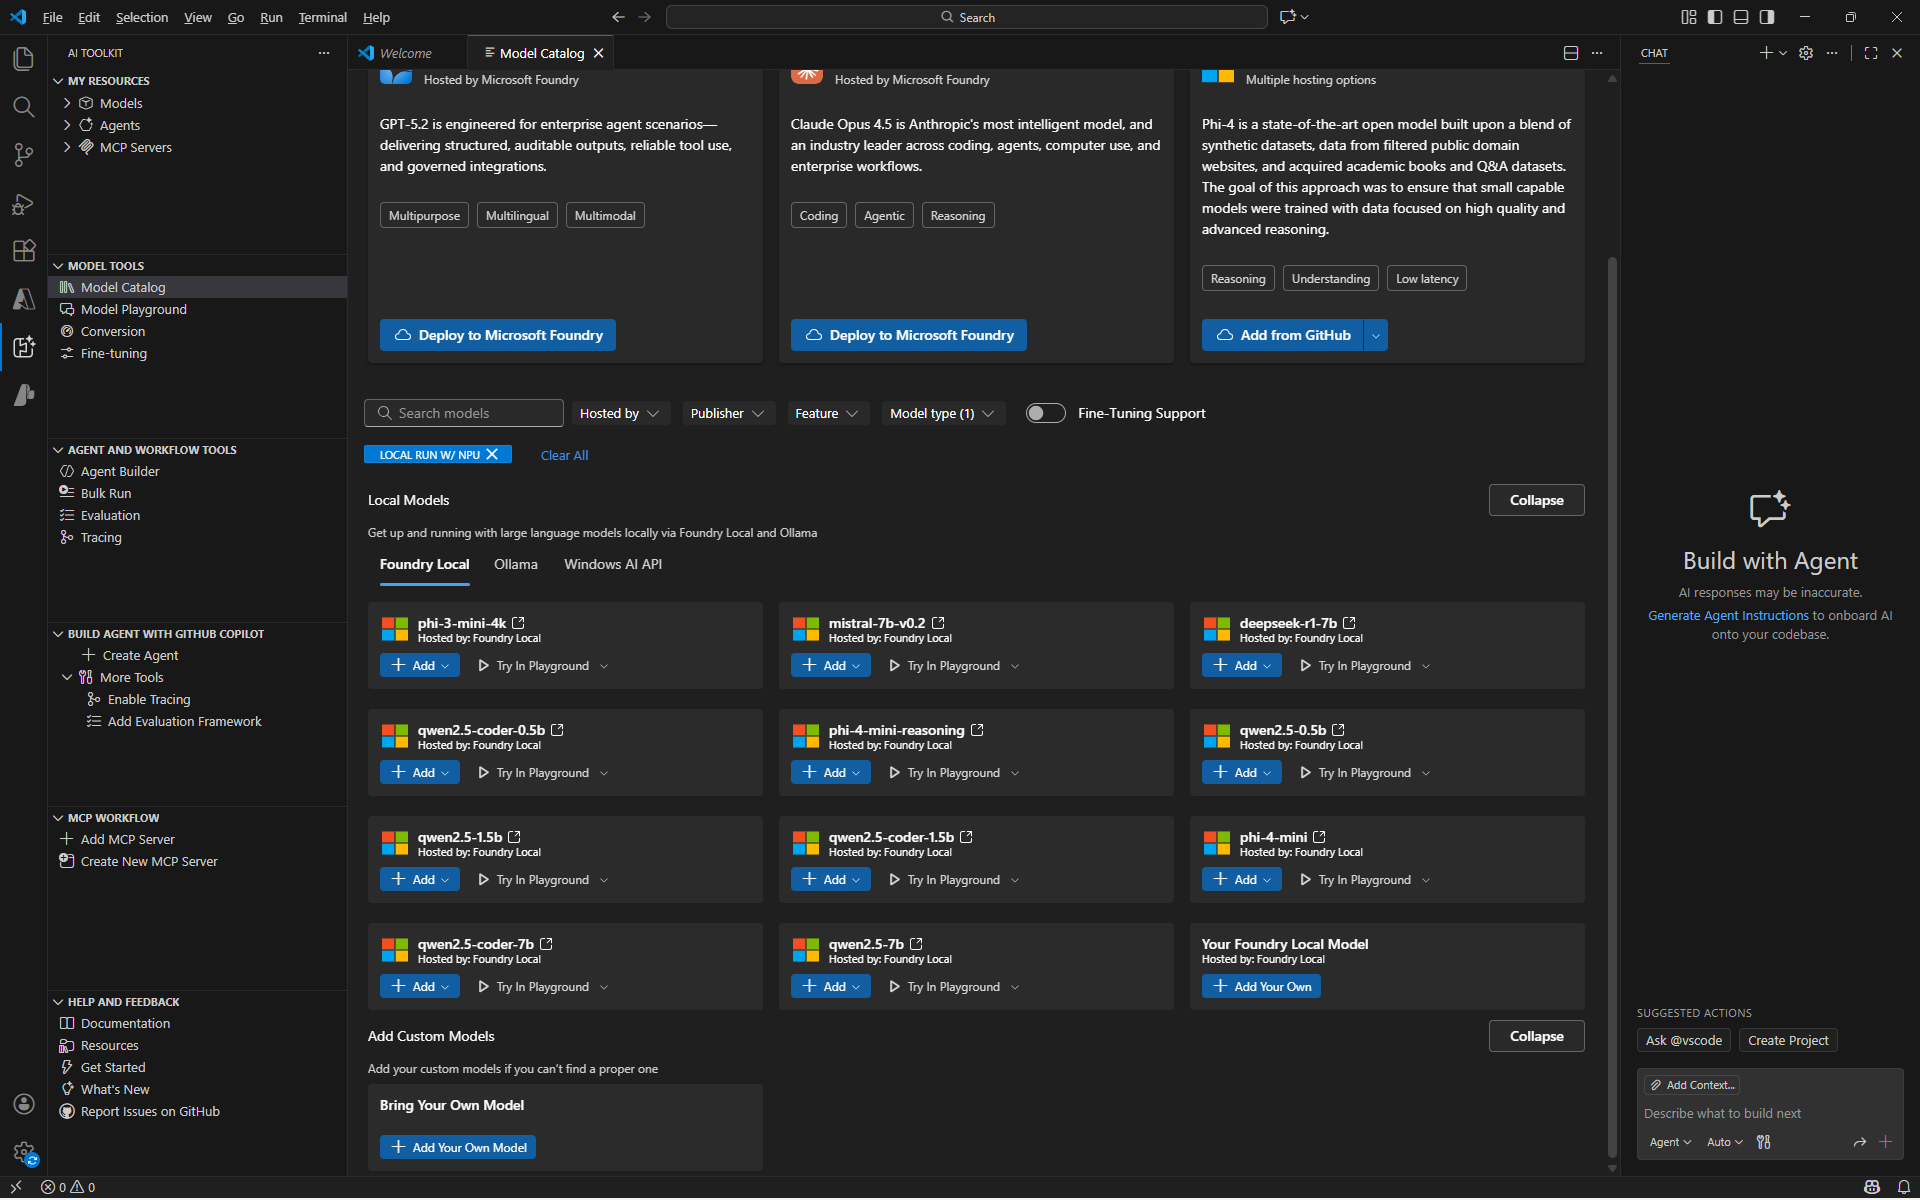Click the Search models input field
1920x1200 pixels.
click(470, 414)
